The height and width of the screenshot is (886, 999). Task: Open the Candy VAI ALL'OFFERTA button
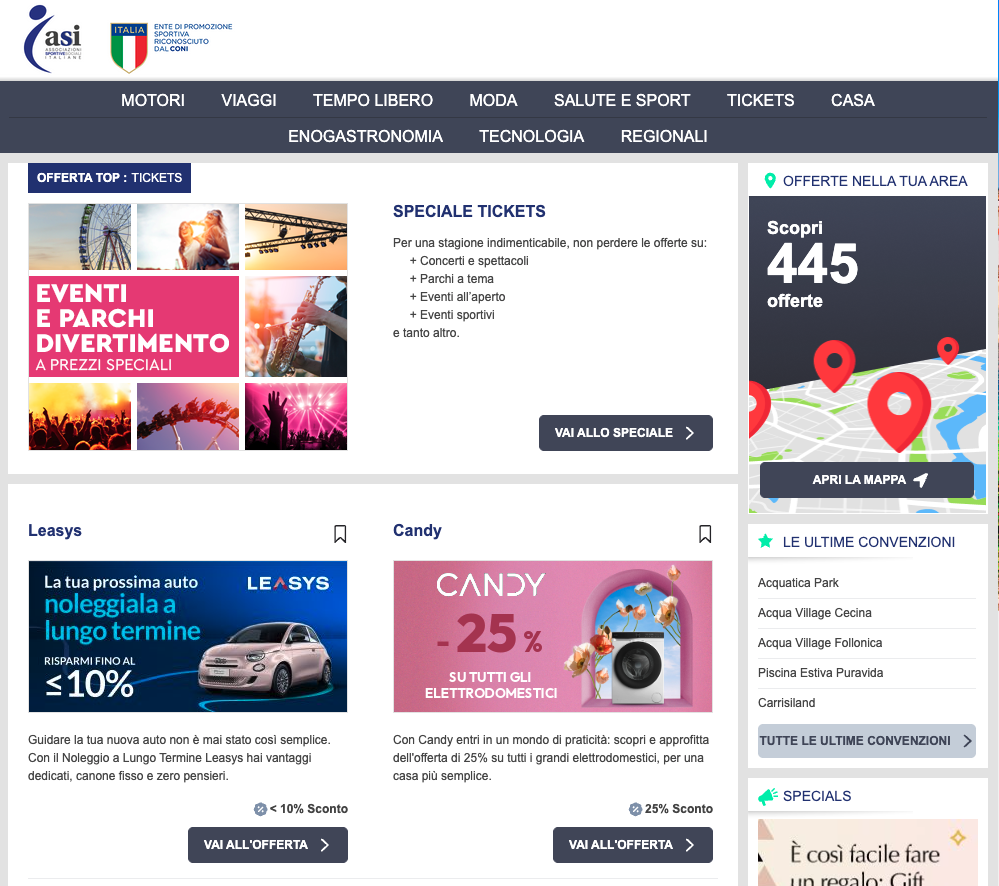coord(633,845)
